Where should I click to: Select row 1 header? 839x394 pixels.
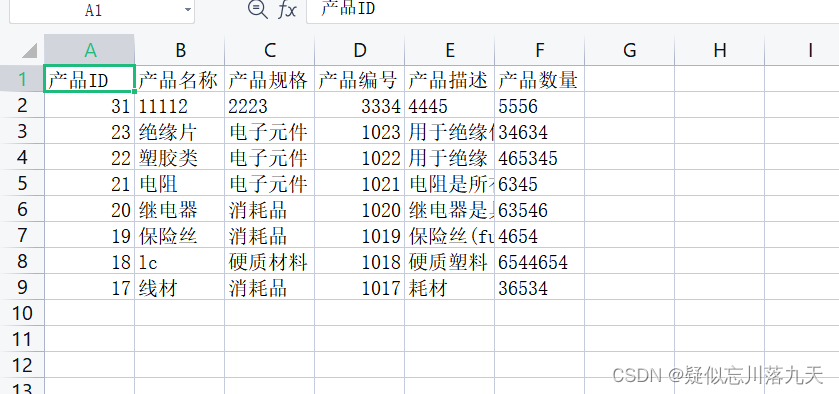pos(22,79)
